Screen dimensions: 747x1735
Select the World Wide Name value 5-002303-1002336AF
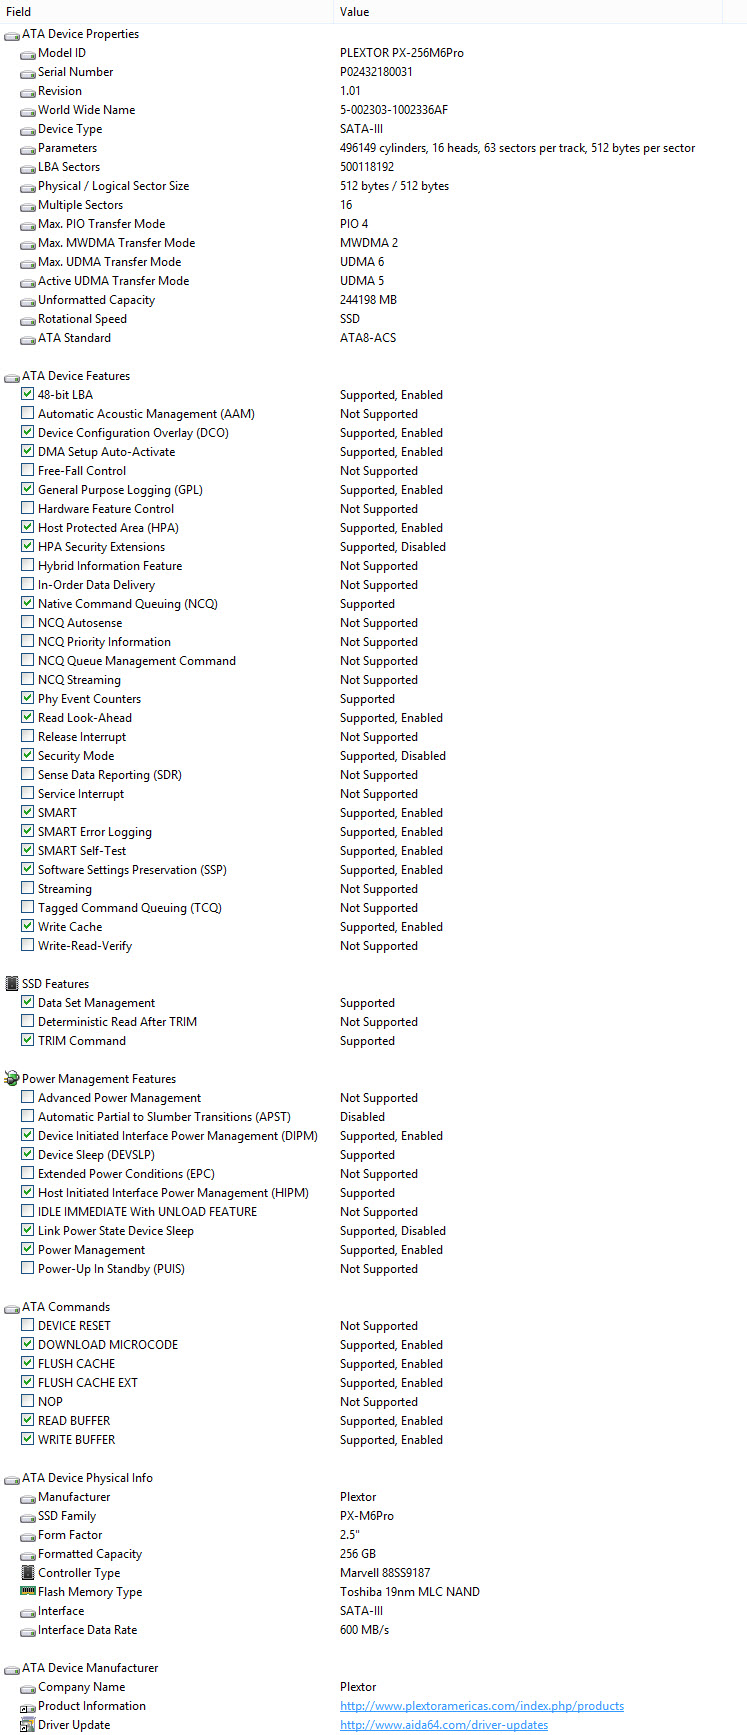[394, 110]
